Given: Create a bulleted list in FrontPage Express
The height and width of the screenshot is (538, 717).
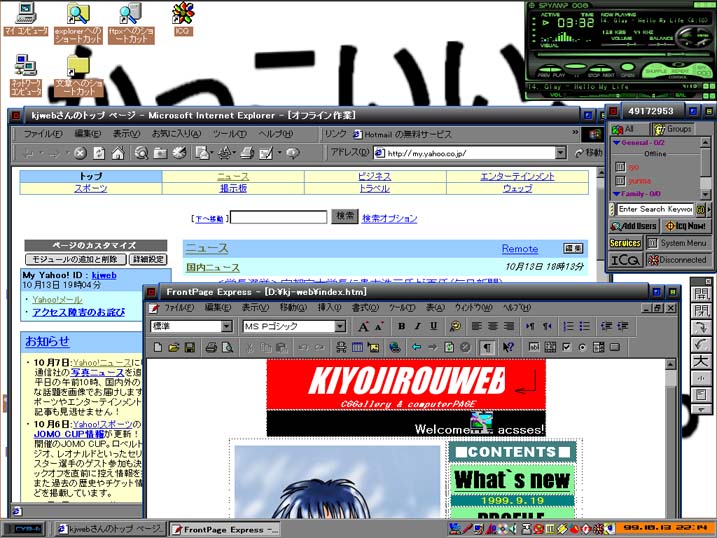Looking at the screenshot, I should [584, 326].
